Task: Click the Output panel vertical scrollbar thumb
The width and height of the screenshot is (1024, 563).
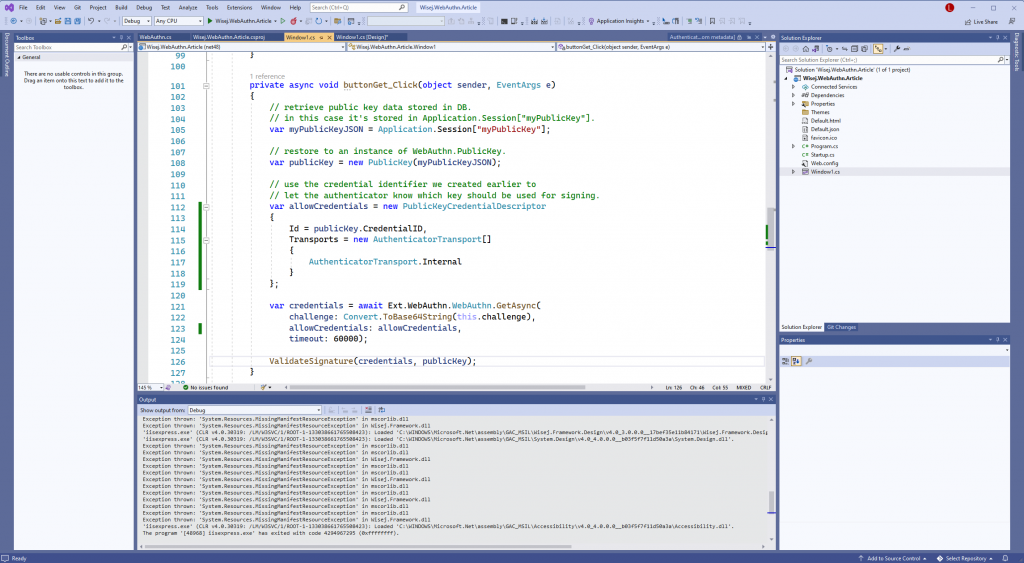Action: pyautogui.click(x=771, y=502)
